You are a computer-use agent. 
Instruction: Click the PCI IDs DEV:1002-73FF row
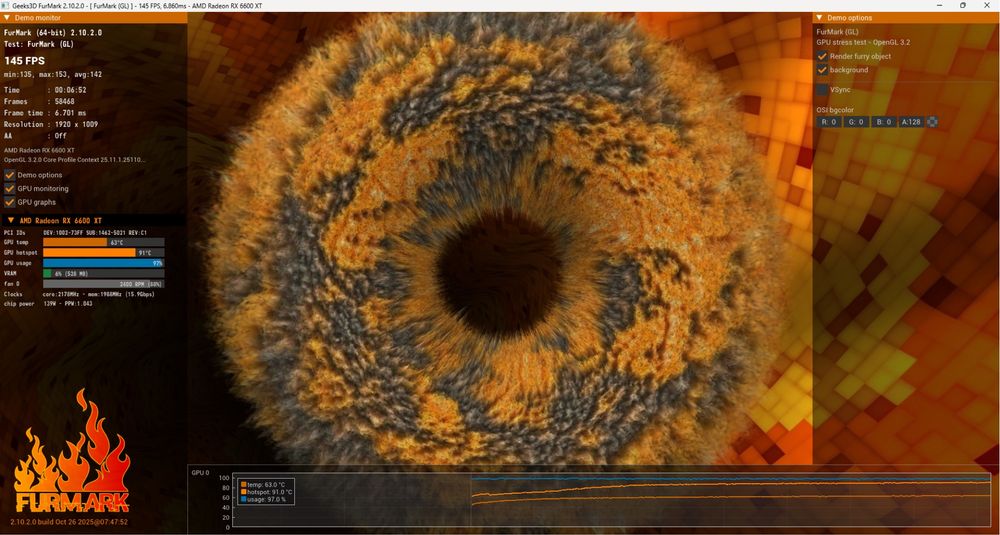(76, 233)
